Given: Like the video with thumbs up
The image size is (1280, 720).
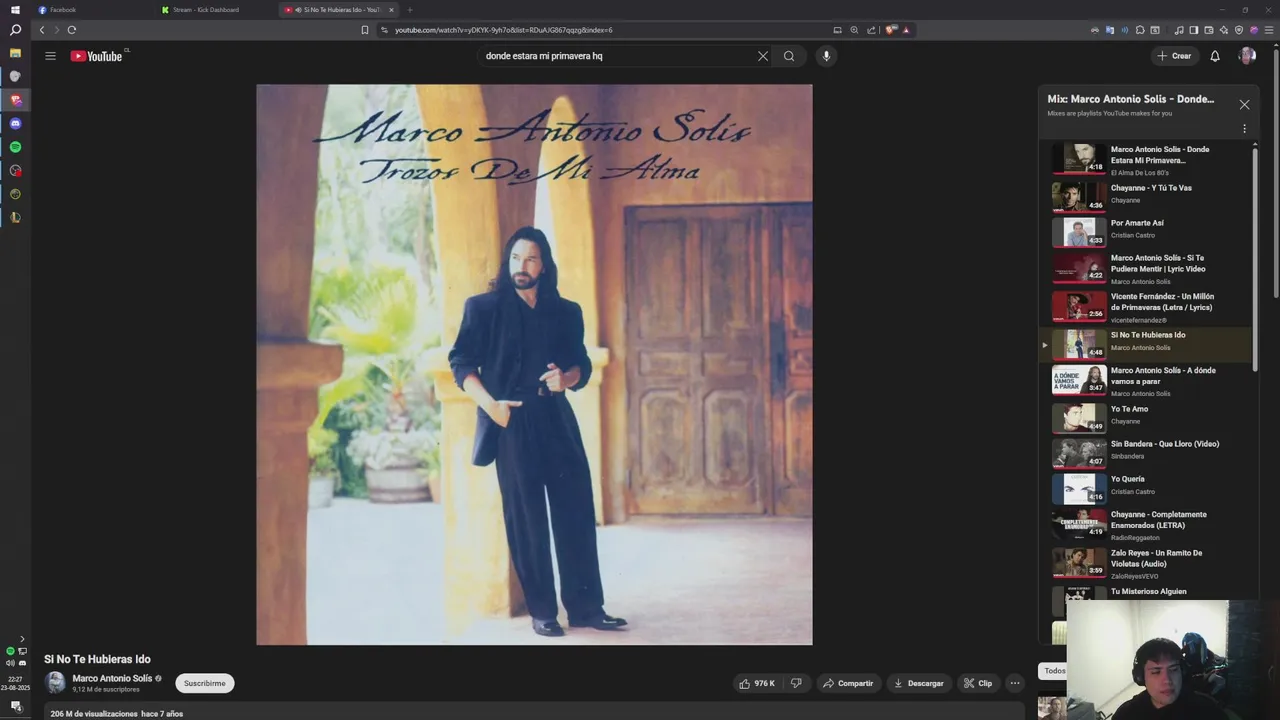Looking at the screenshot, I should pos(757,683).
